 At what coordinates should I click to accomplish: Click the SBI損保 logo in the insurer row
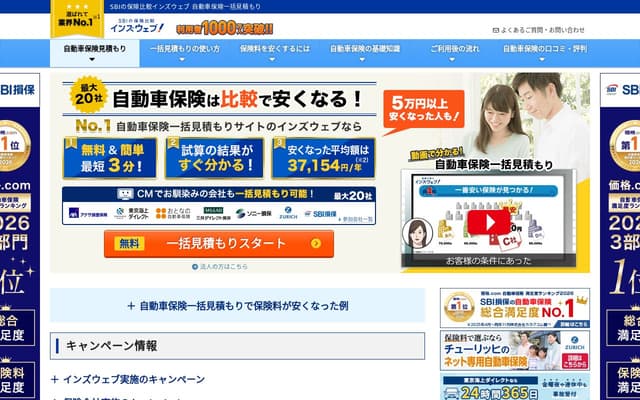tap(320, 213)
